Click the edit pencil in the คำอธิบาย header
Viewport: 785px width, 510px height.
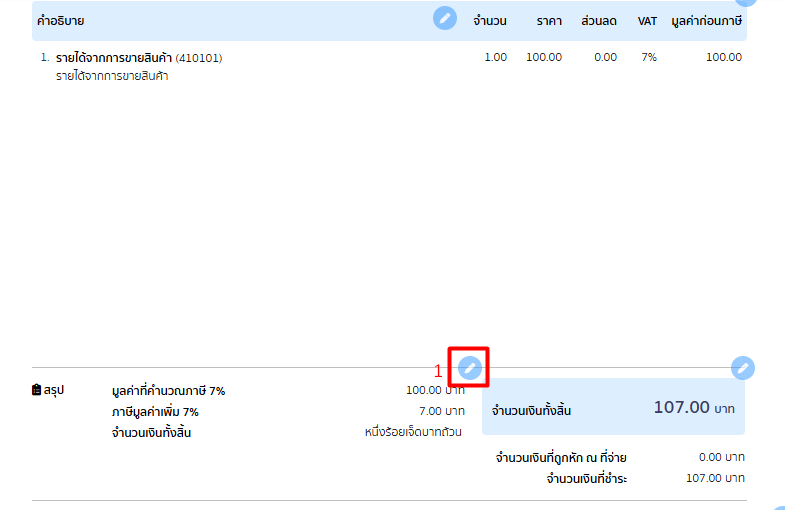445,19
